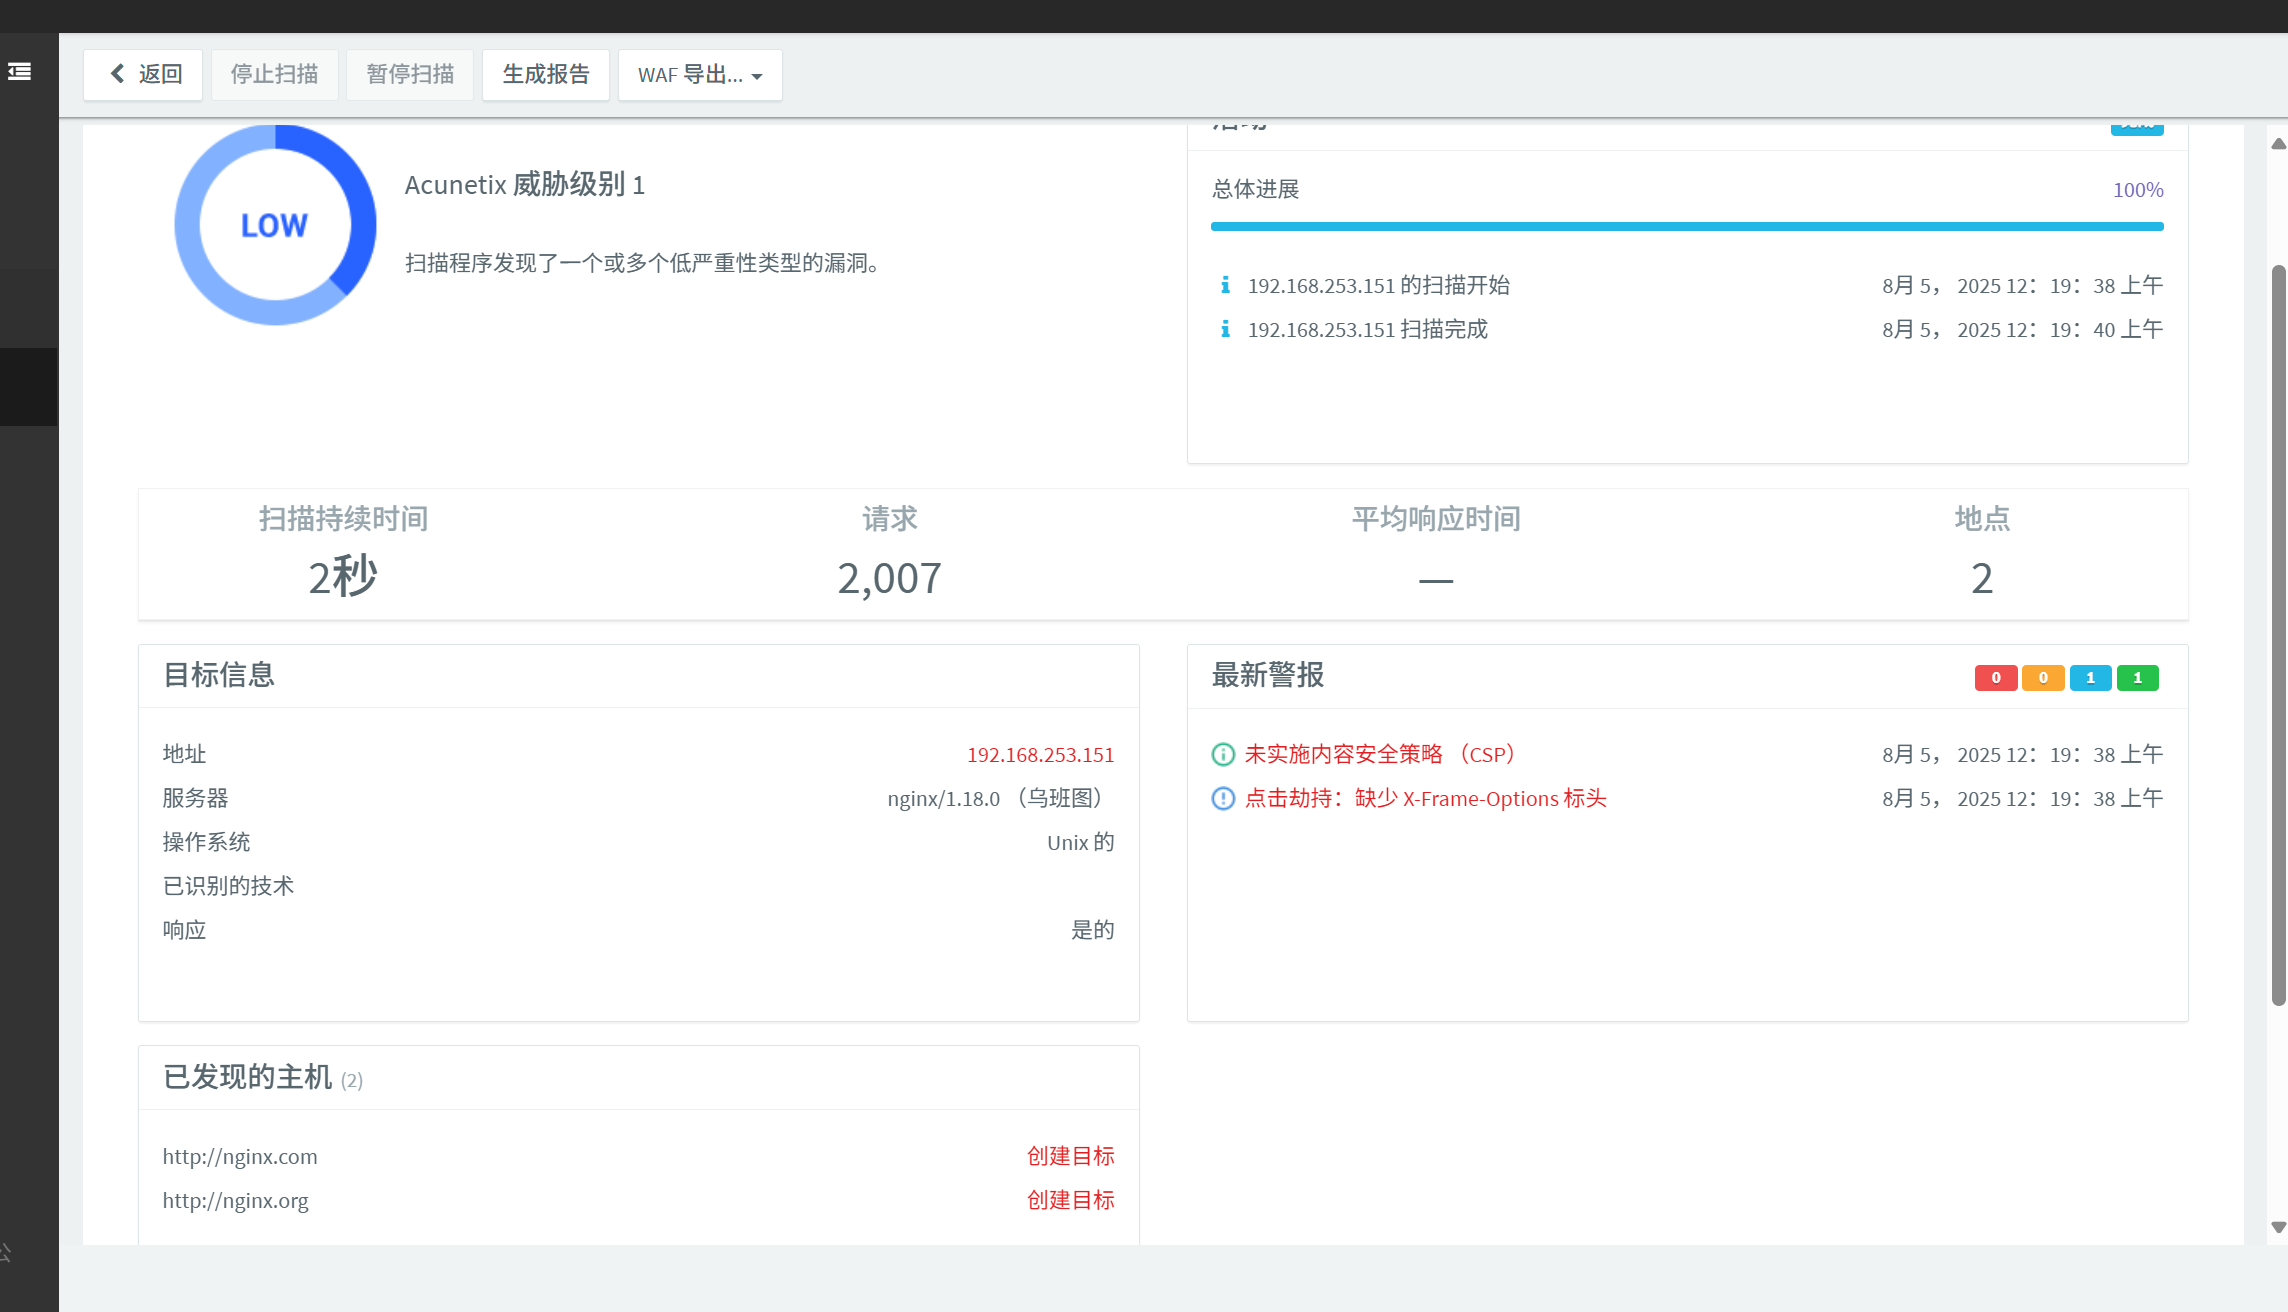Viewport: 2288px width, 1312px height.
Task: Click blue exclamation icon for clickjacking alert
Action: pyautogui.click(x=1223, y=799)
